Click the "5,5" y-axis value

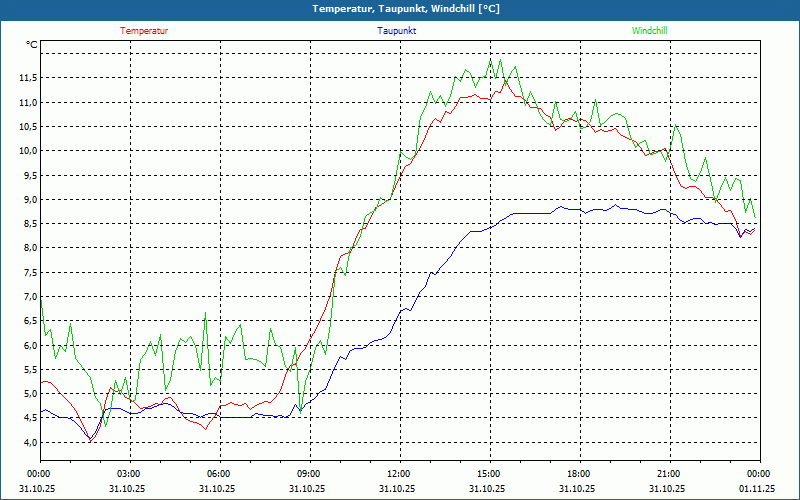pos(30,369)
